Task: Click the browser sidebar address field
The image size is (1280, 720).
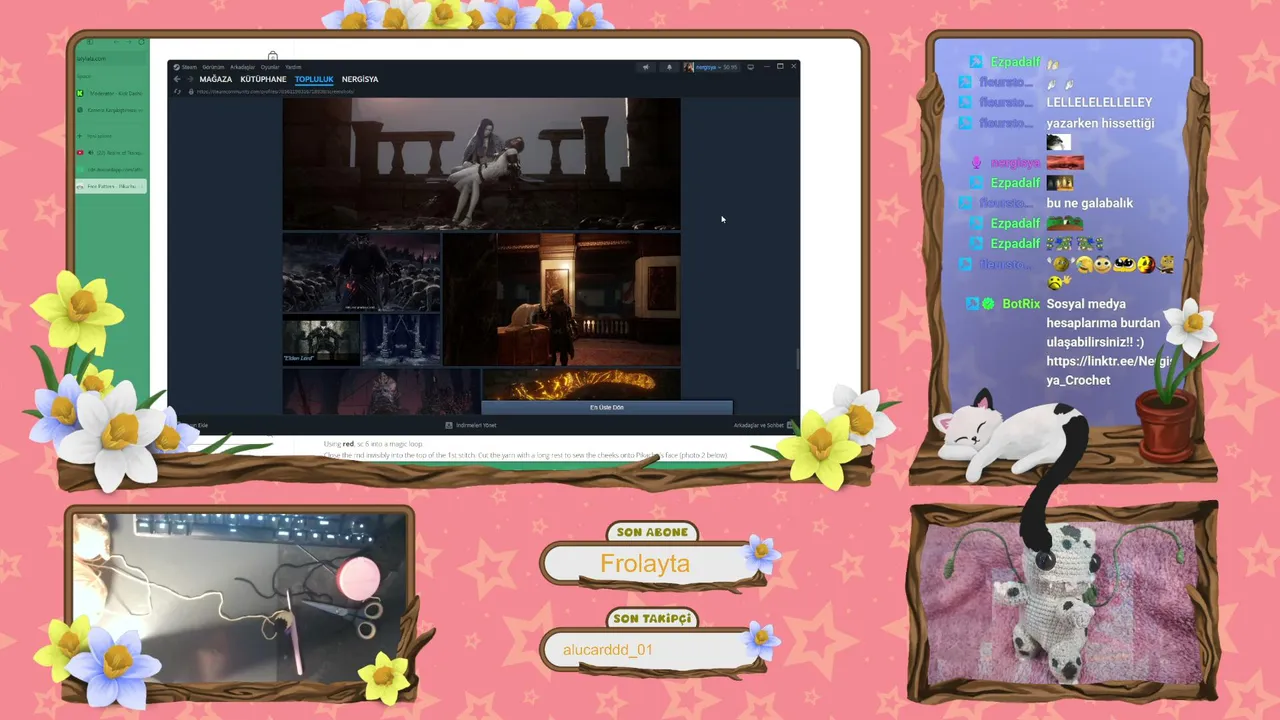Action: pos(111,58)
